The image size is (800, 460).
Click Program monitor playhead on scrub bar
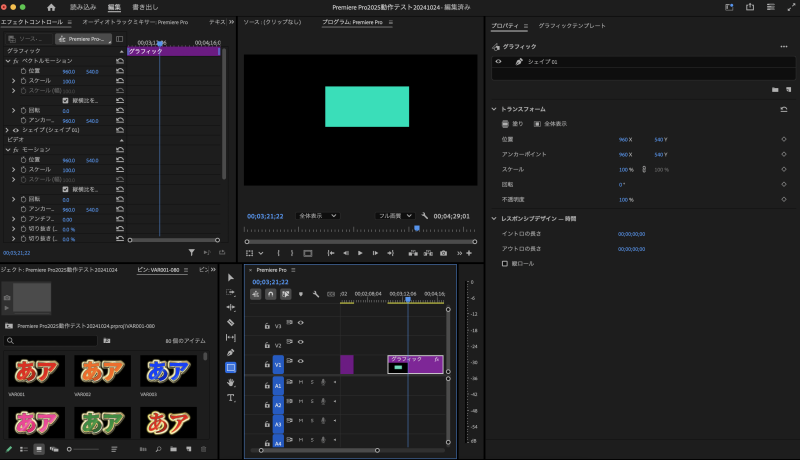pos(417,228)
